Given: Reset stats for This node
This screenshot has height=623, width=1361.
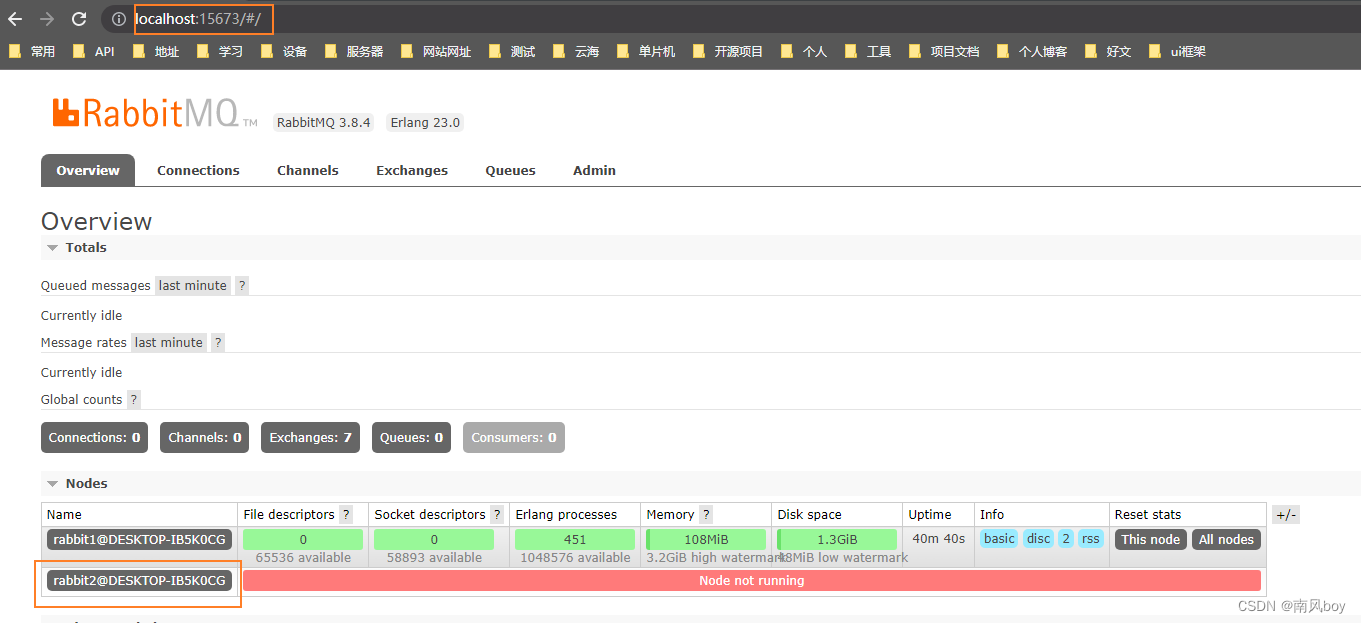Looking at the screenshot, I should pyautogui.click(x=1151, y=539).
